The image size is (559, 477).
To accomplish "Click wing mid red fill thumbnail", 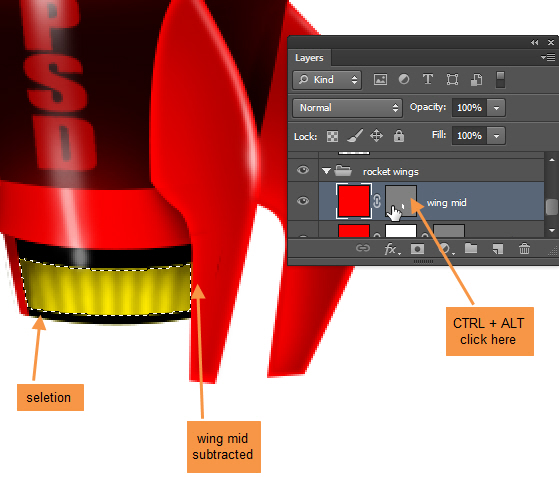I will coord(354,201).
